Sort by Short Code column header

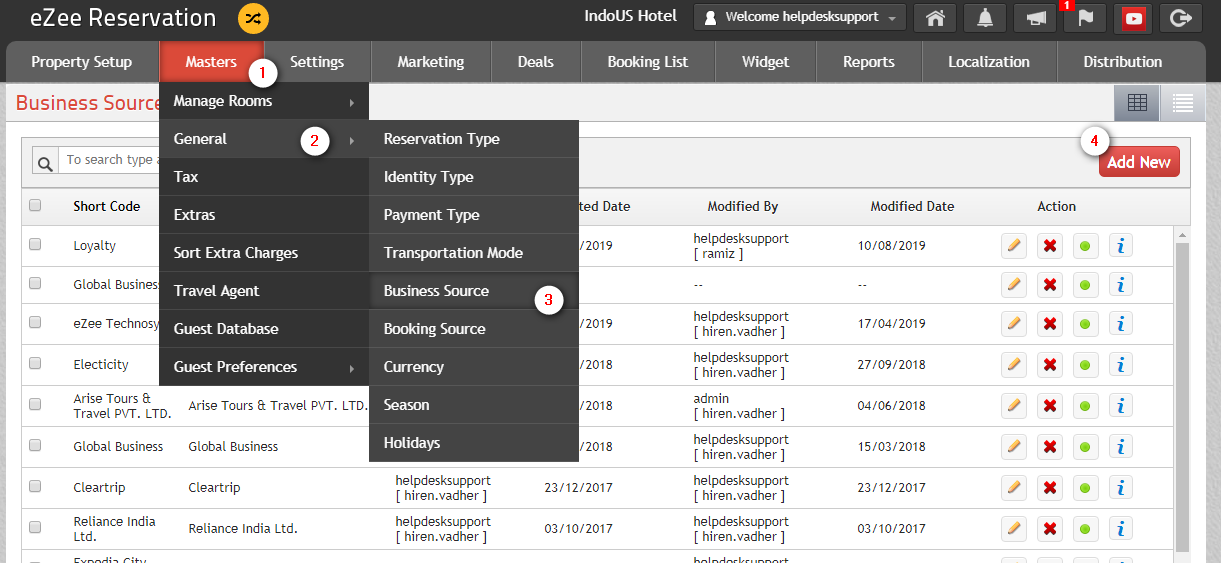[107, 206]
